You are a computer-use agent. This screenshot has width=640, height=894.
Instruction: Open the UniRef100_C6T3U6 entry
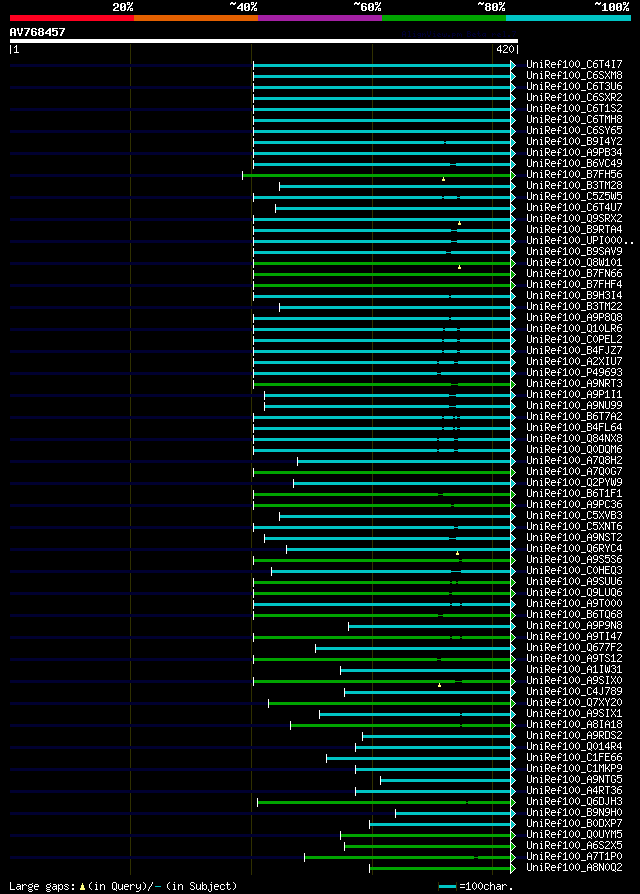pos(574,87)
